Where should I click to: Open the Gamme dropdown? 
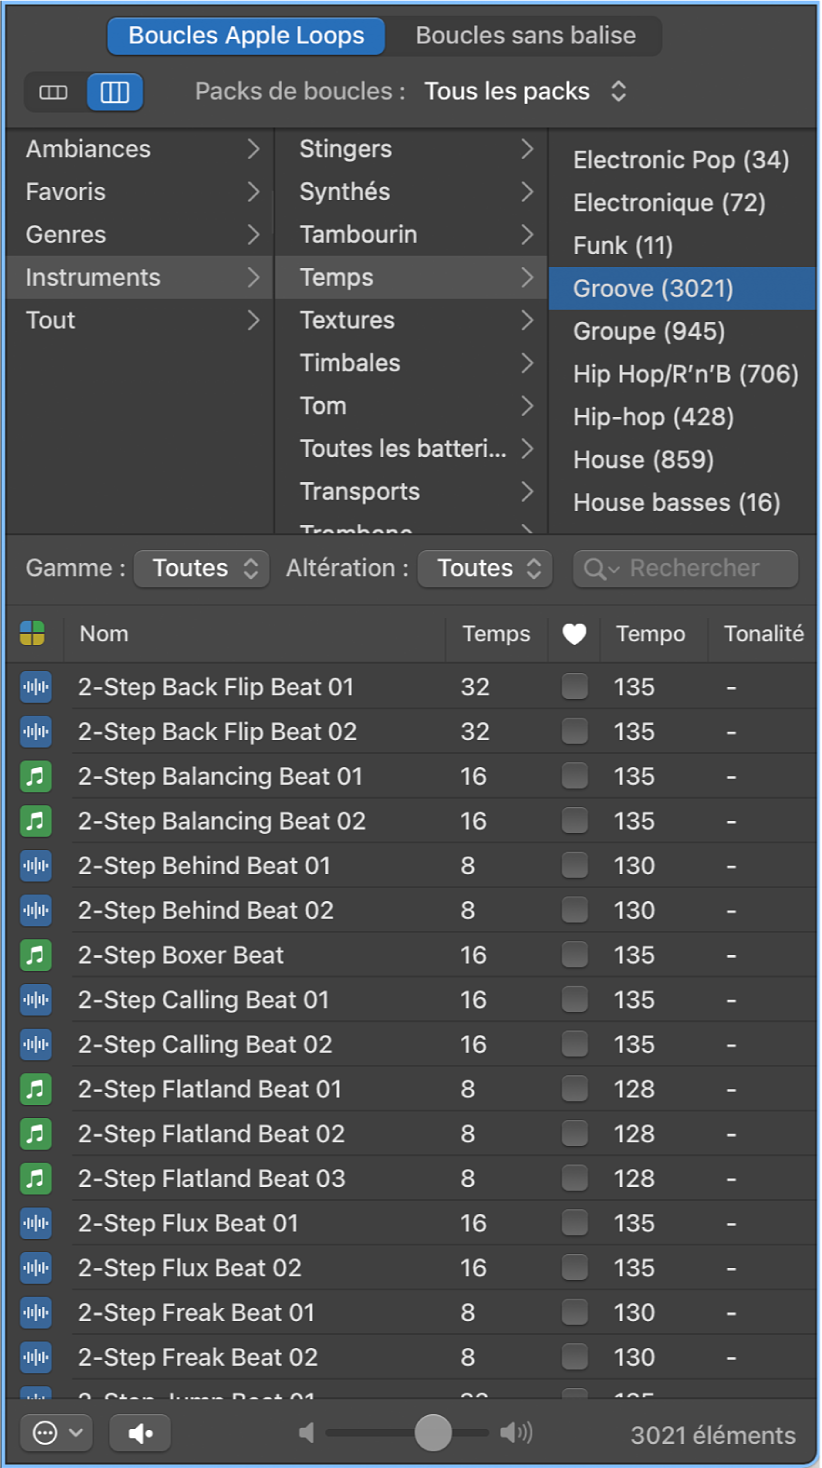[x=202, y=569]
